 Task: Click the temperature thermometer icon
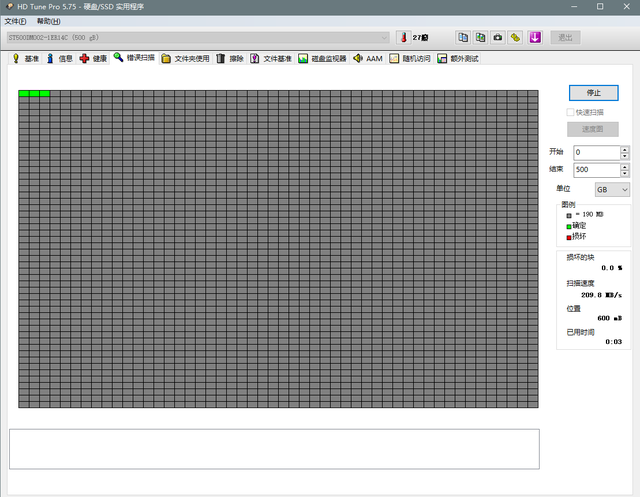pos(404,38)
